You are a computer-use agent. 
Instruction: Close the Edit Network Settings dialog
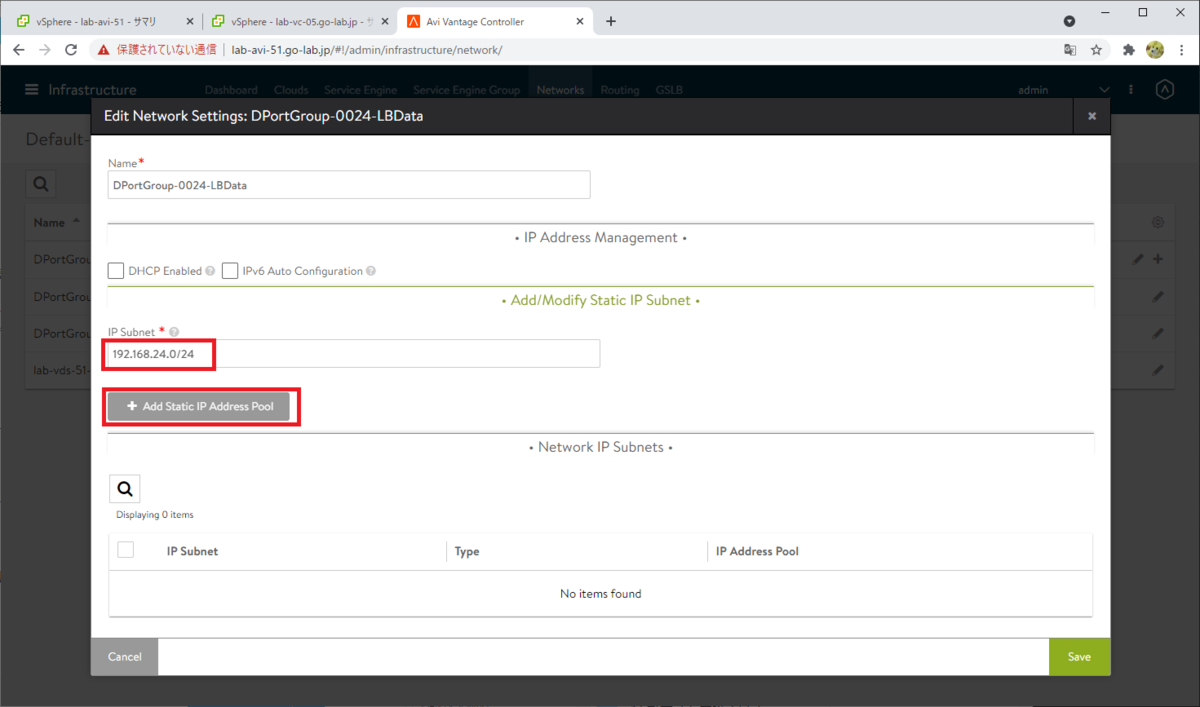pos(1092,116)
